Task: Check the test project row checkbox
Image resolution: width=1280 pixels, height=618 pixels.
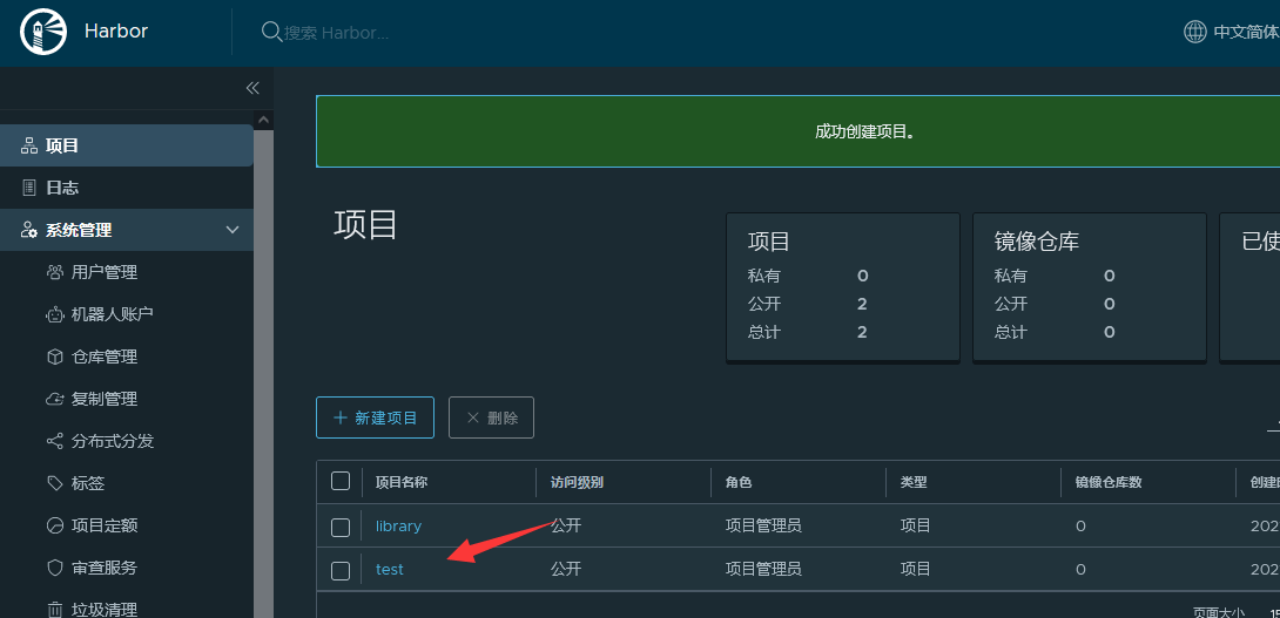Action: pyautogui.click(x=340, y=570)
